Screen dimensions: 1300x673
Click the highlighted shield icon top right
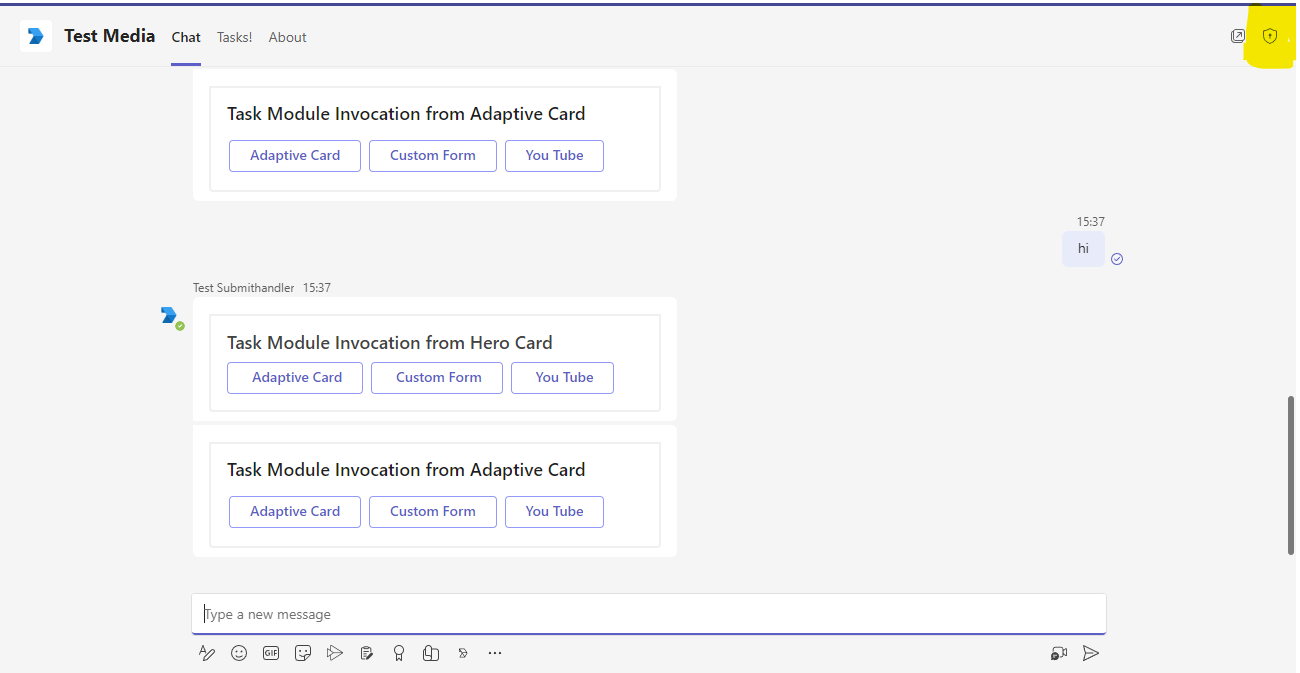point(1270,36)
